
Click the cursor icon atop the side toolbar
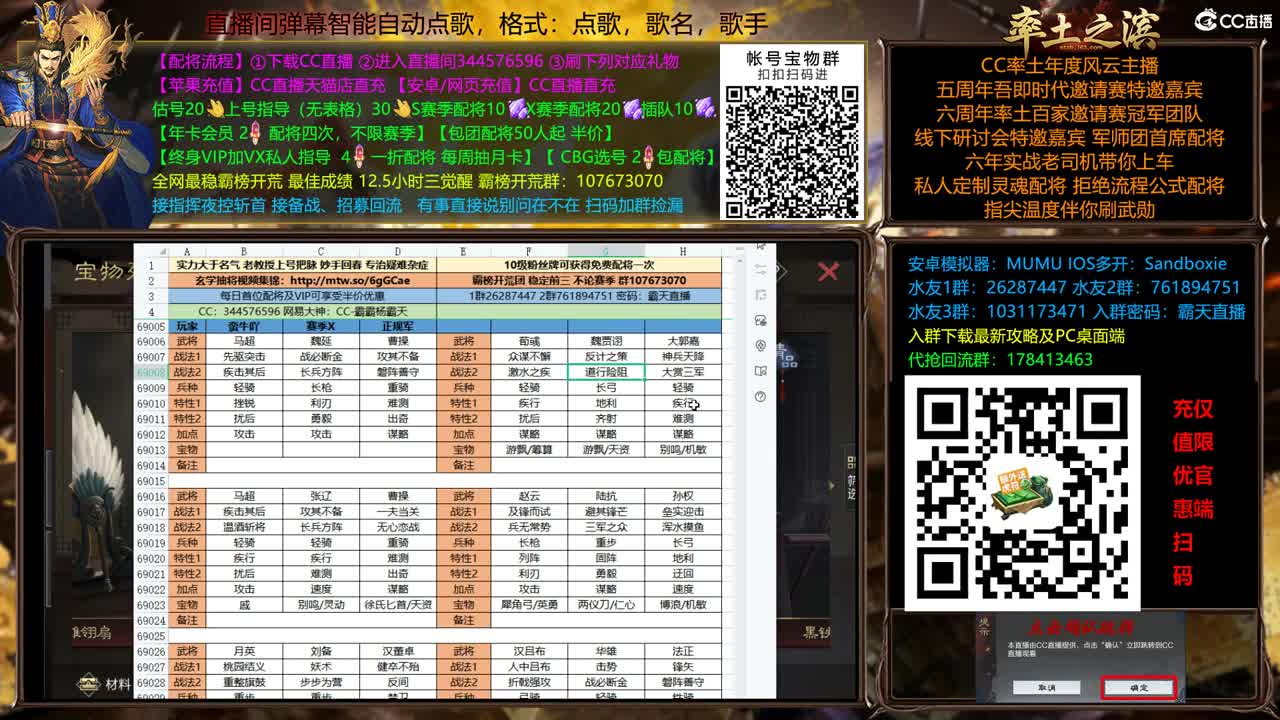(761, 246)
